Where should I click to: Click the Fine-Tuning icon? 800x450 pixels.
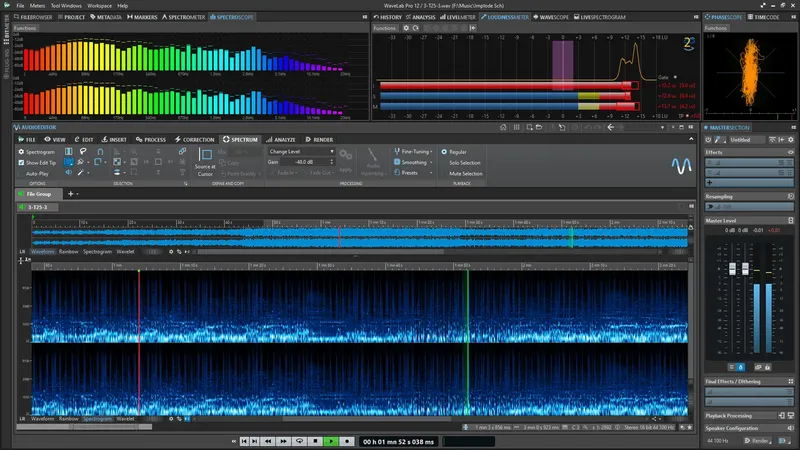pos(397,151)
